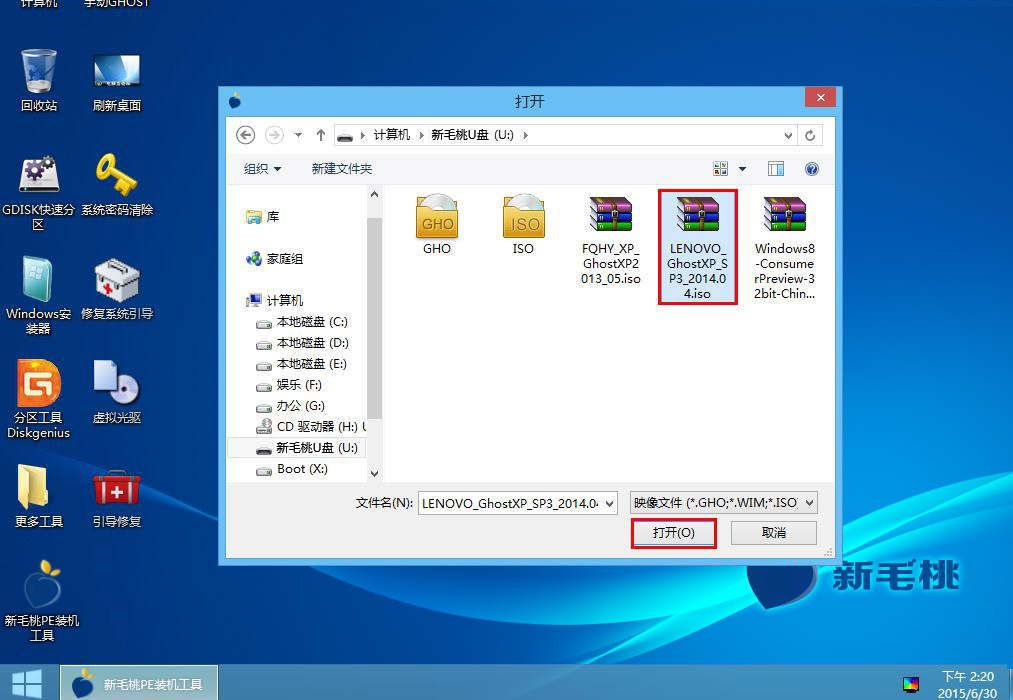Change view with the view icon
The image size is (1013, 700).
click(720, 169)
